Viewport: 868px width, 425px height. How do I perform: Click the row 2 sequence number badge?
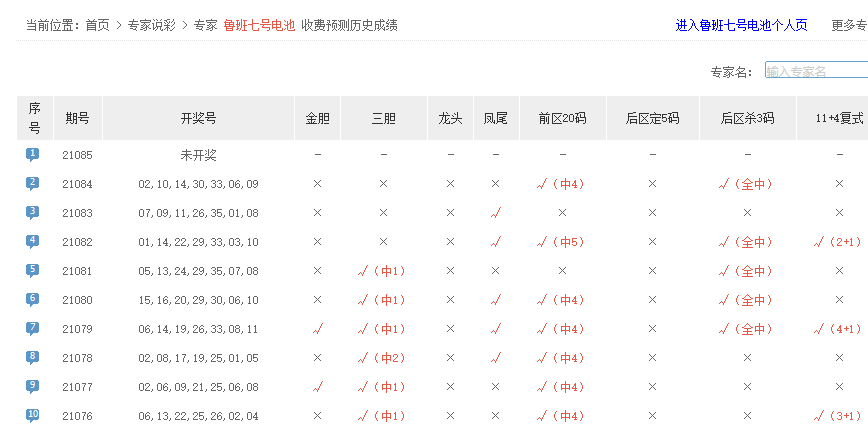pos(33,184)
